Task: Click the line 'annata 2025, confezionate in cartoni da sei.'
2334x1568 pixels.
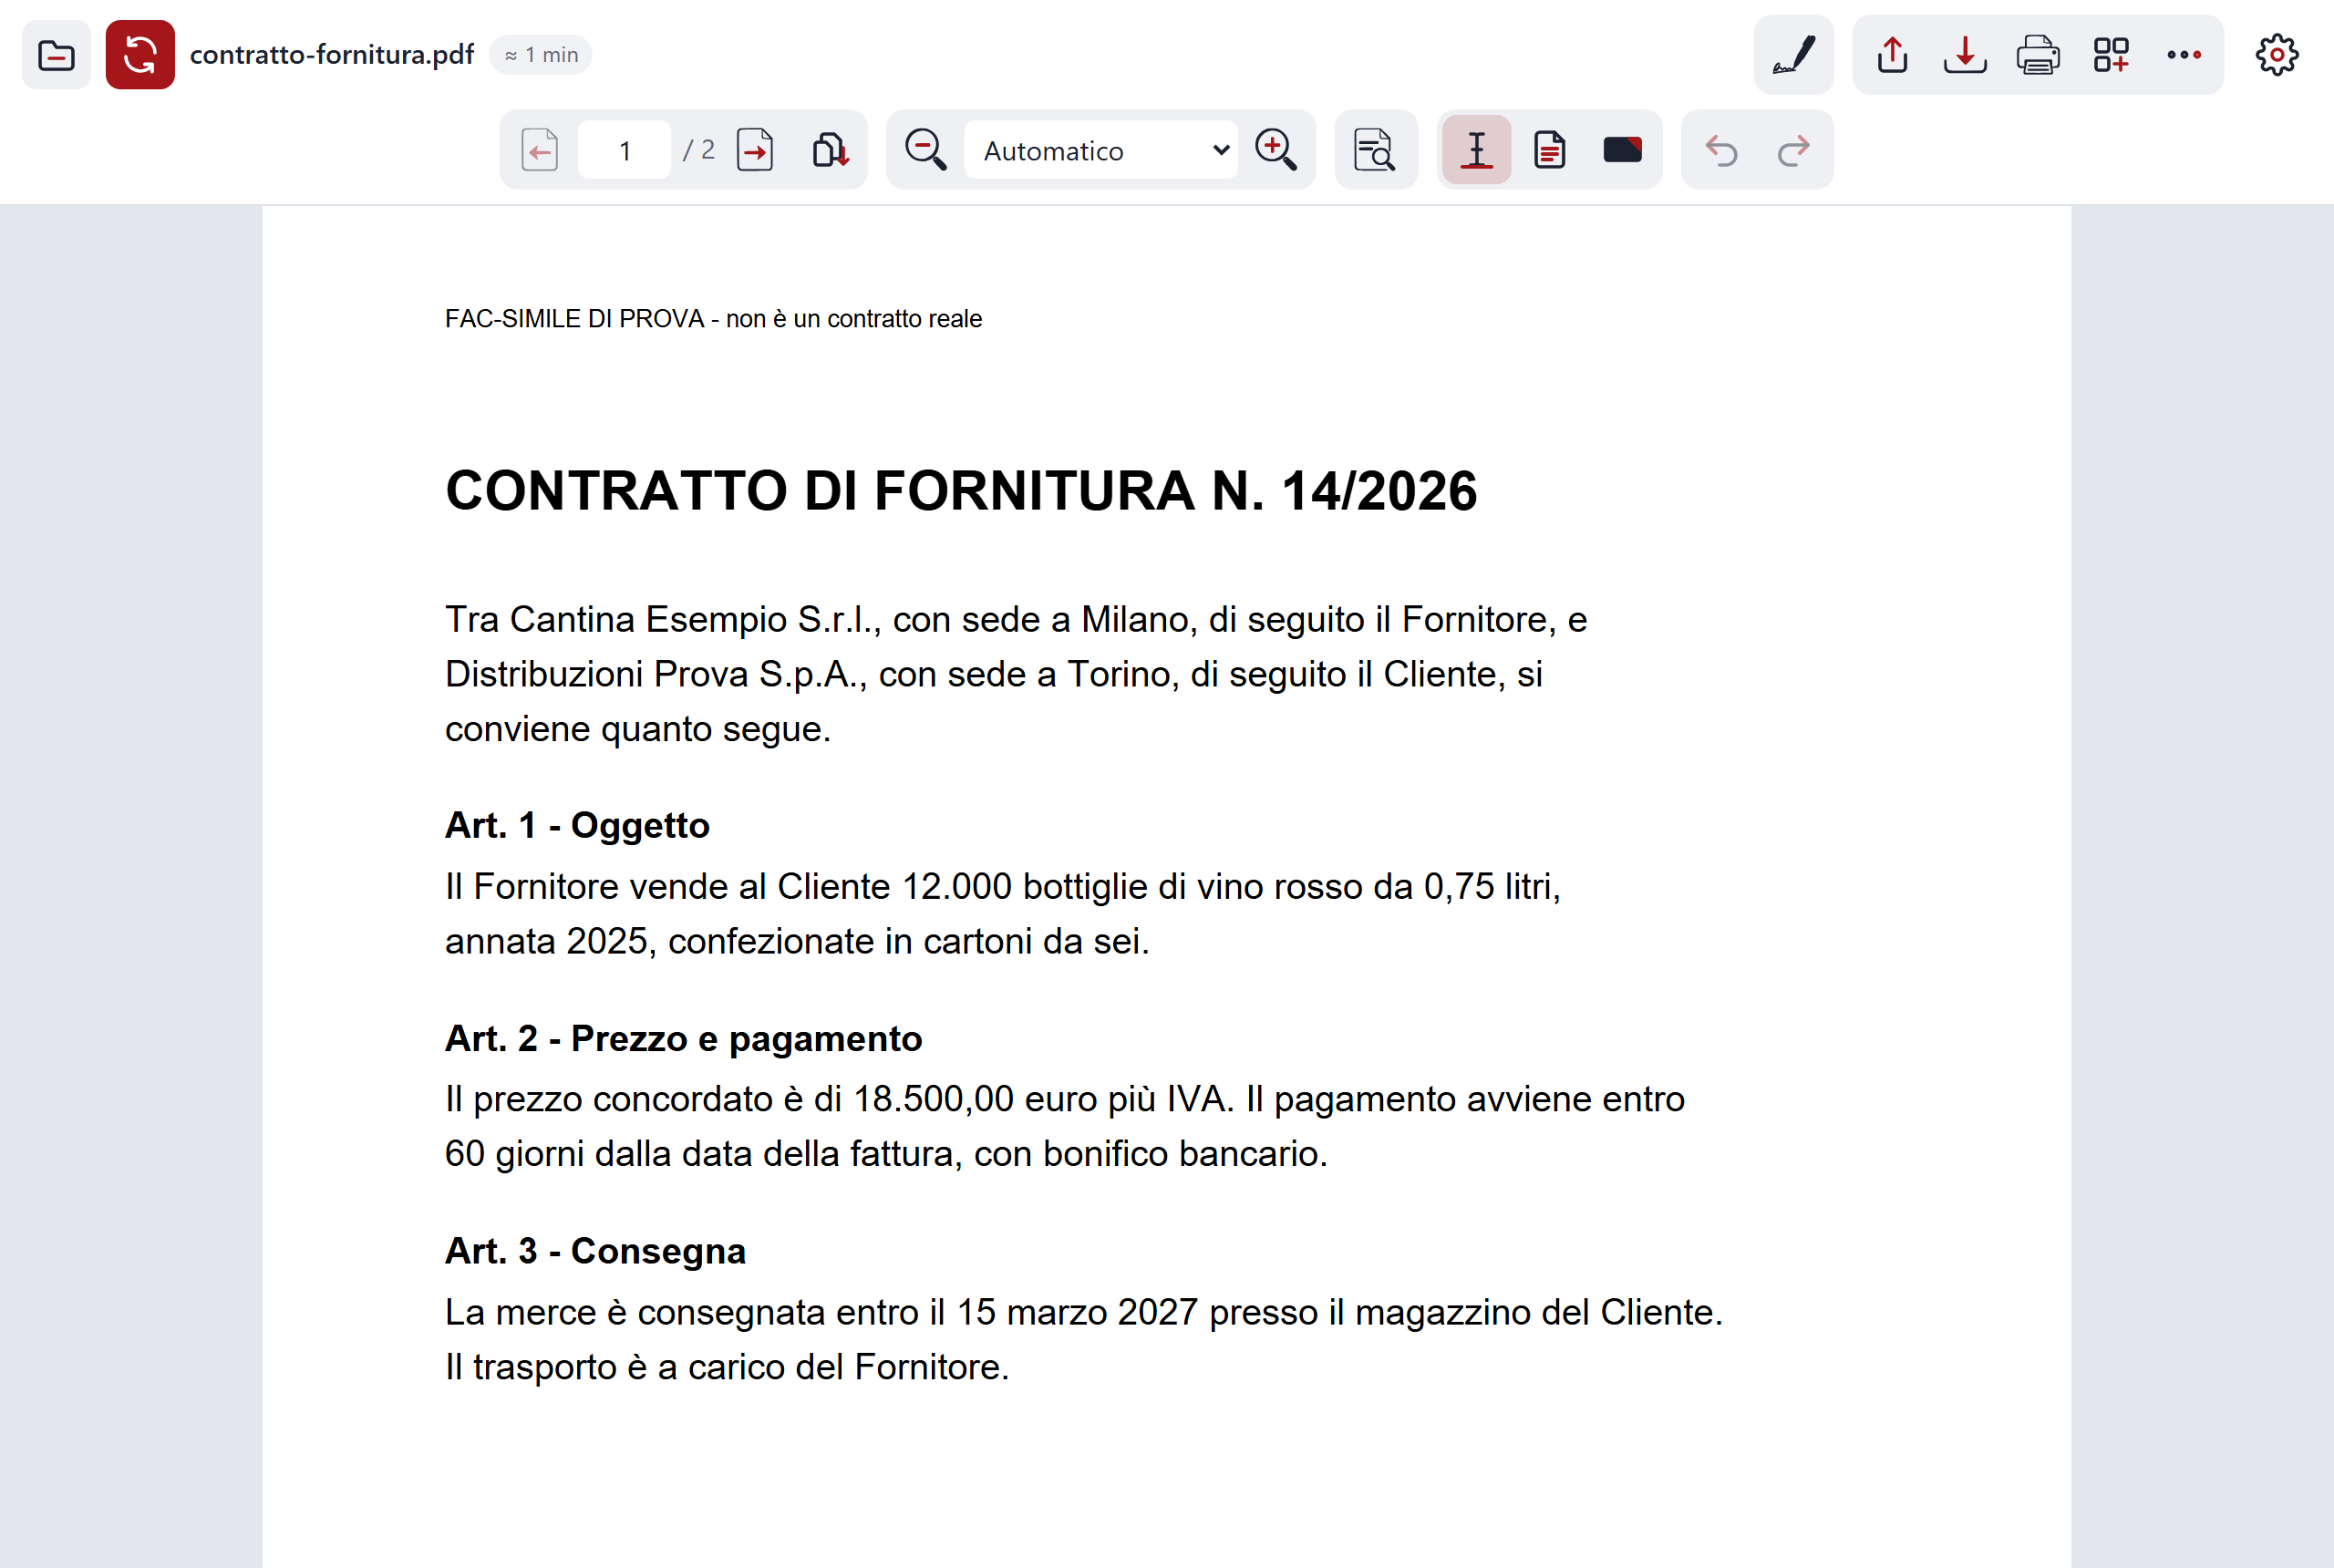Action: [797, 941]
